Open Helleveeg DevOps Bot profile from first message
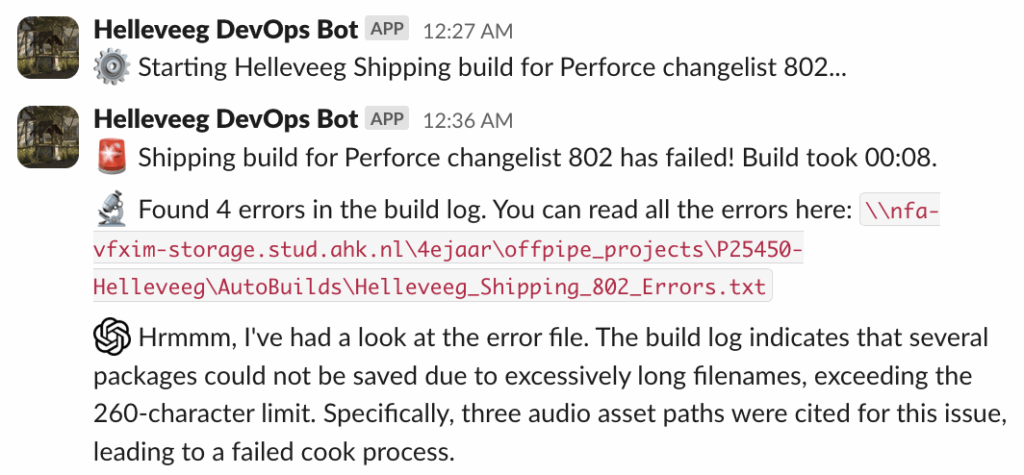This screenshot has height=475, width=1024. pos(225,30)
